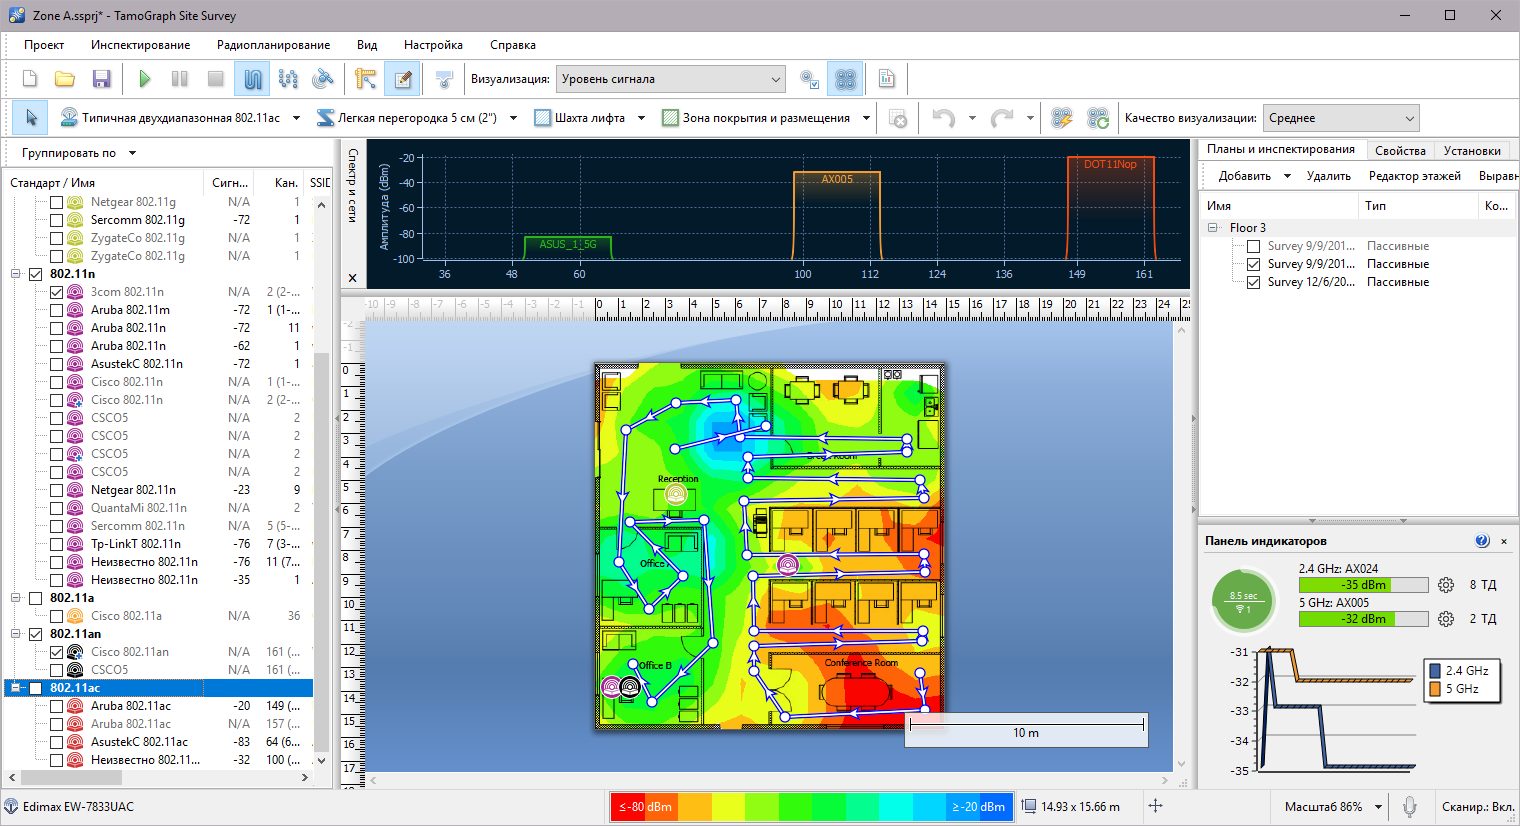This screenshot has width=1520, height=826.
Task: Check the Aruba 802.11ac channel 149 checkbox
Action: [x=57, y=706]
